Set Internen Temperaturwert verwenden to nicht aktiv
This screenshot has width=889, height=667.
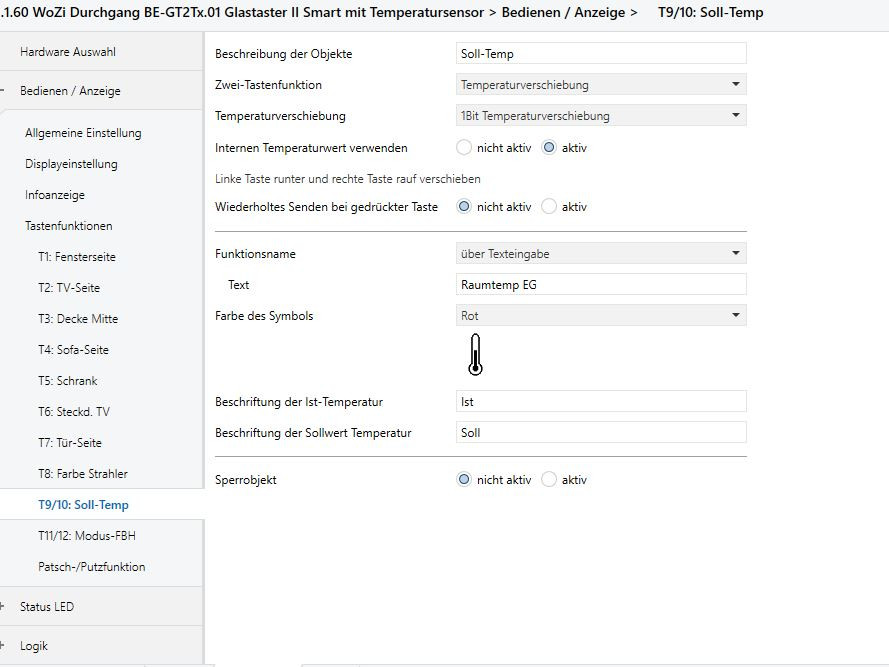464,147
